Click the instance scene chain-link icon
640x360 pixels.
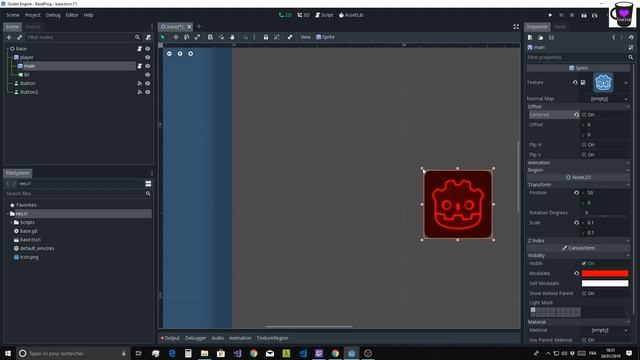(19, 37)
